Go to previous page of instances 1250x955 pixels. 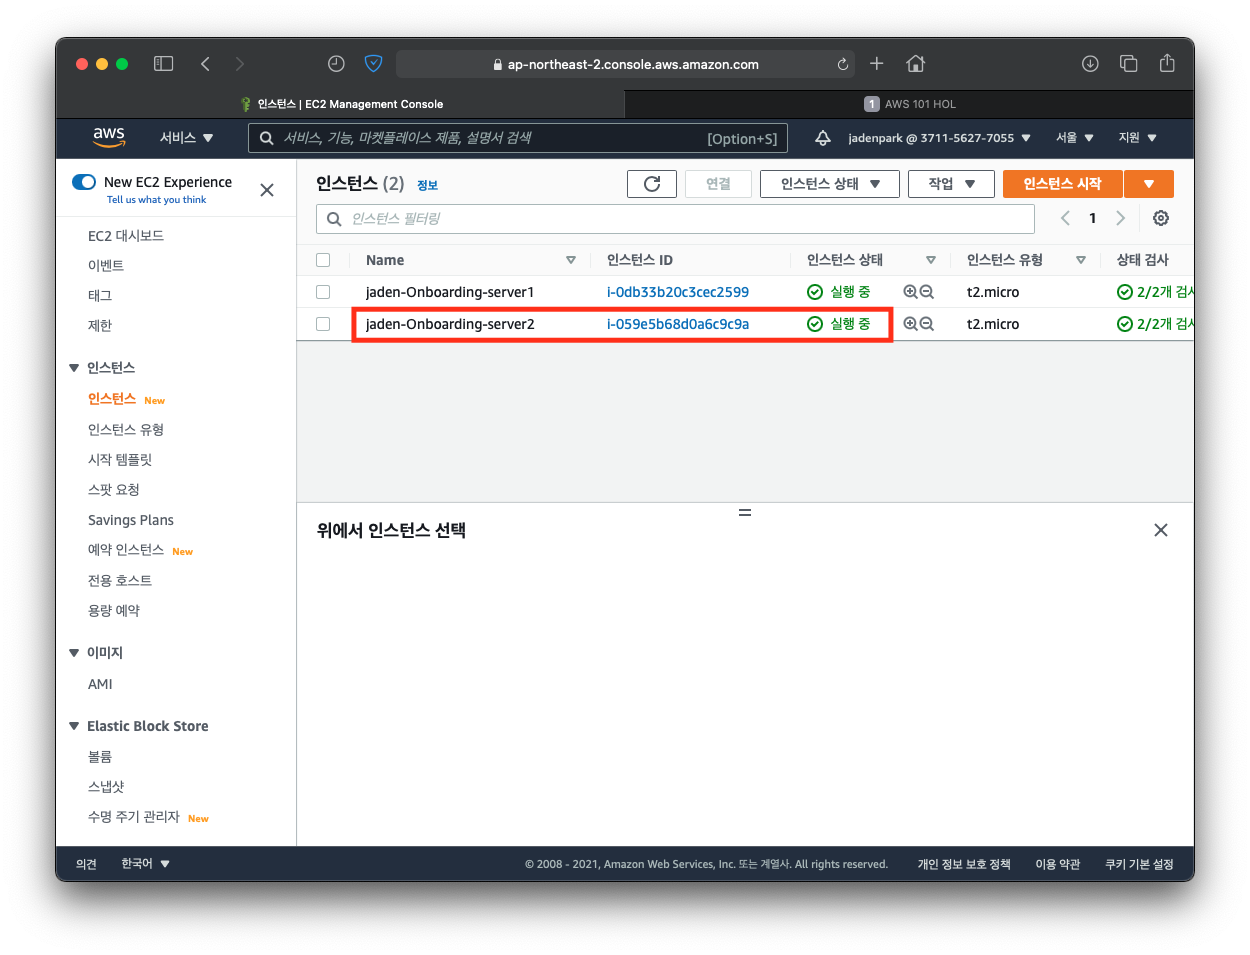coord(1065,218)
